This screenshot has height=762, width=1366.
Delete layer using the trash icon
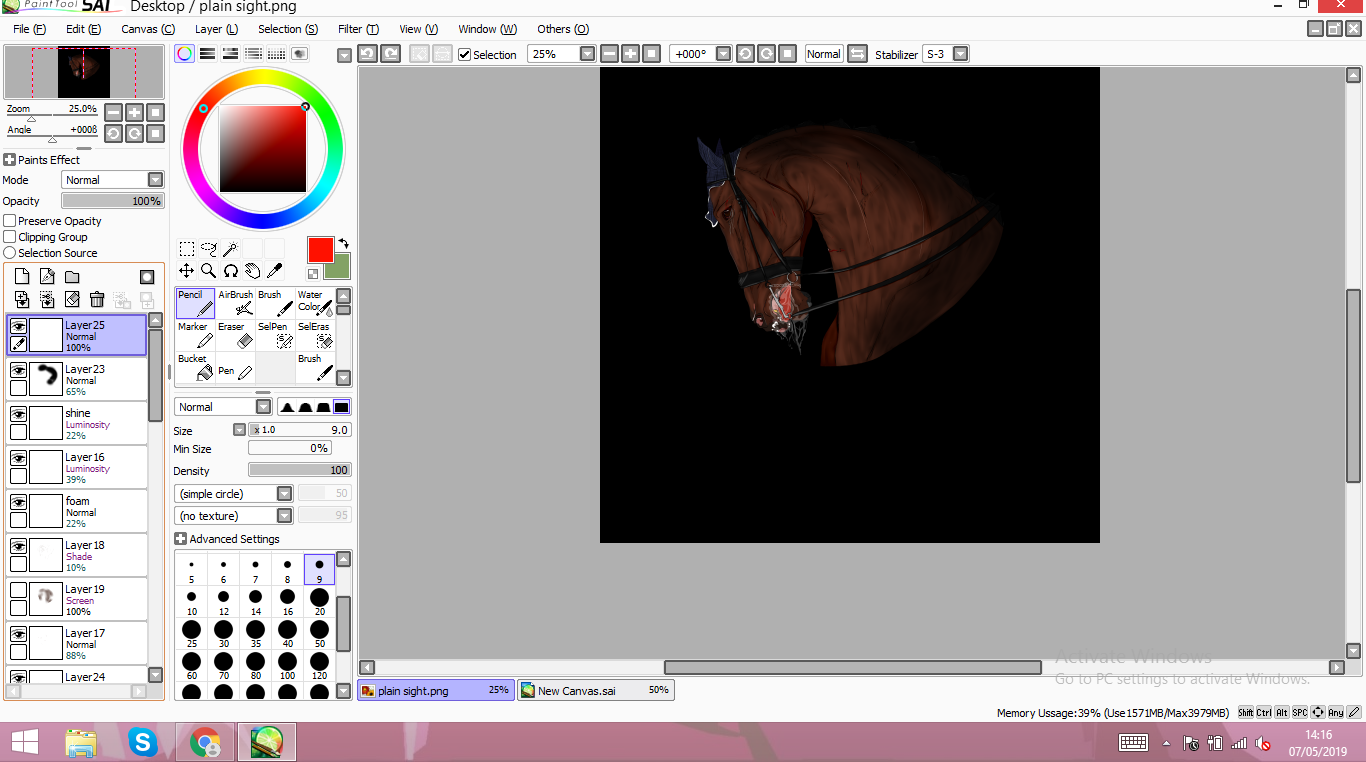(97, 299)
